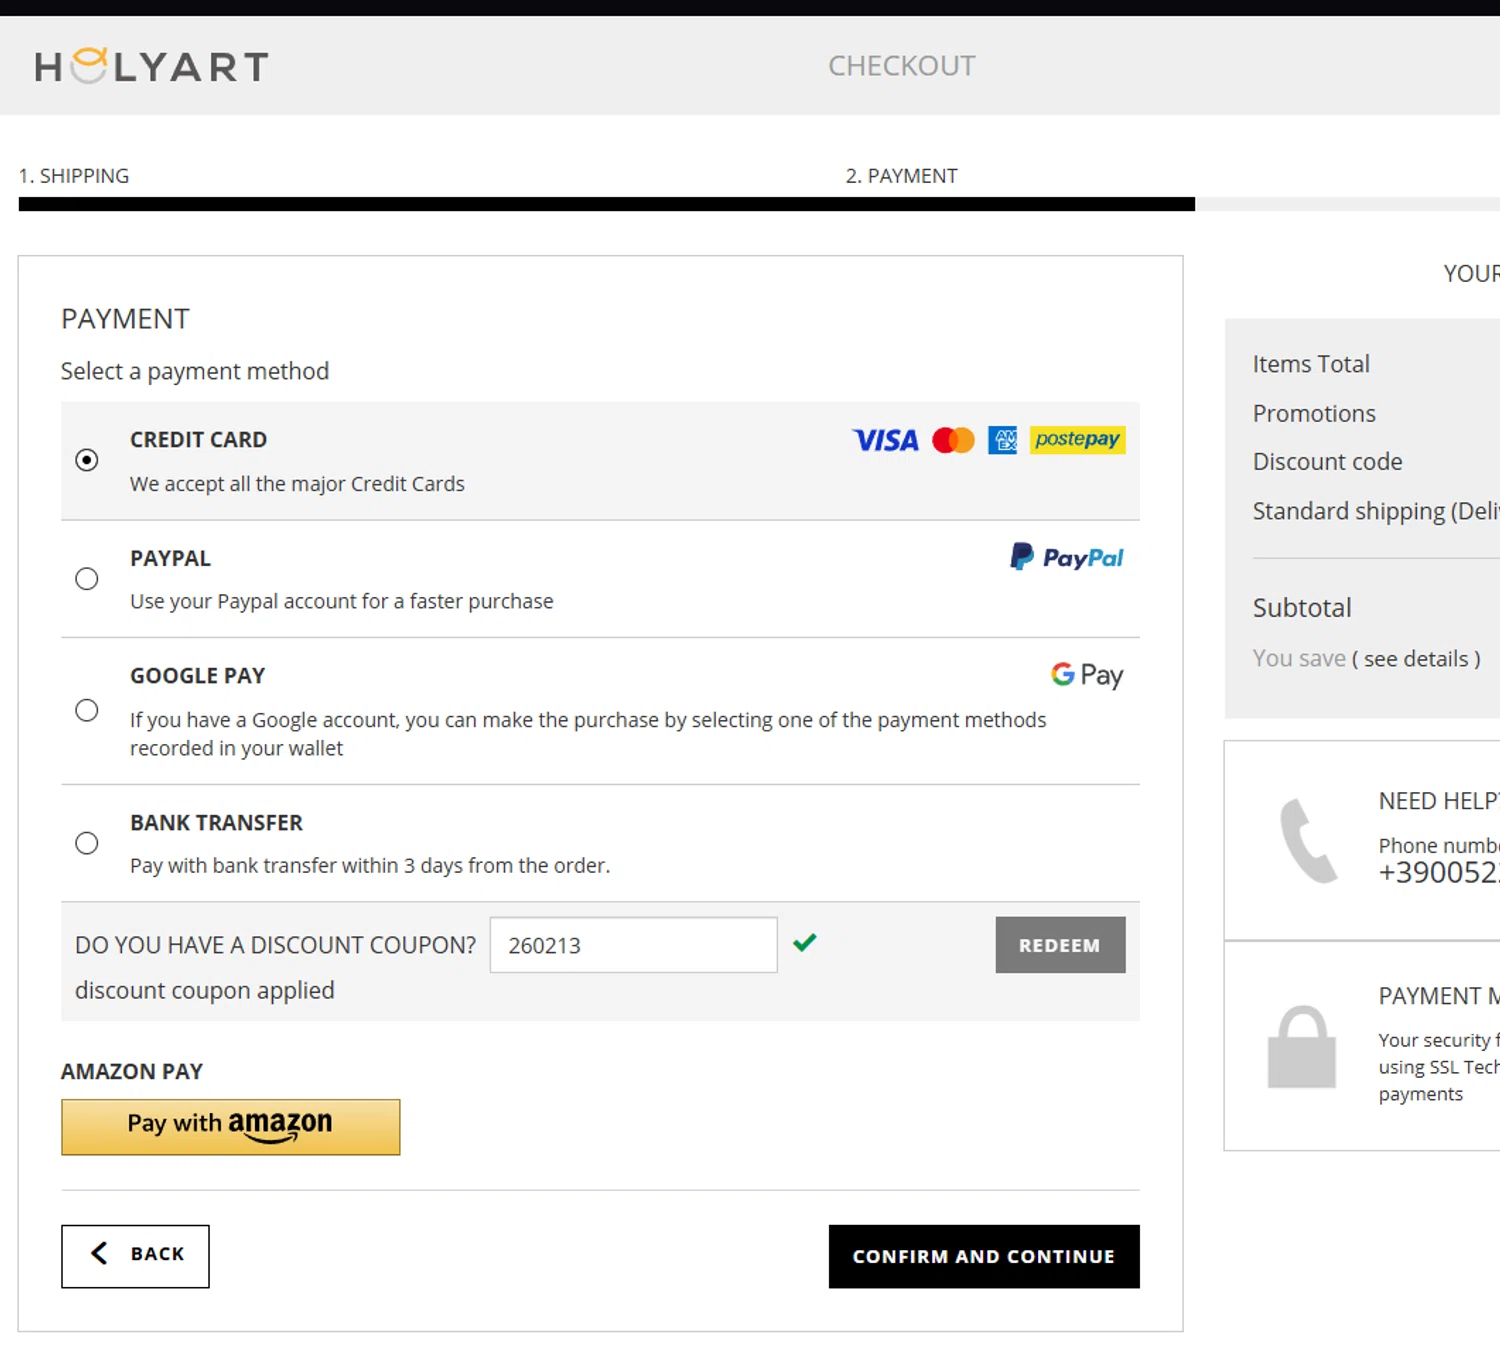1500x1350 pixels.
Task: Click the green coupon checkmark
Action: [x=805, y=942]
